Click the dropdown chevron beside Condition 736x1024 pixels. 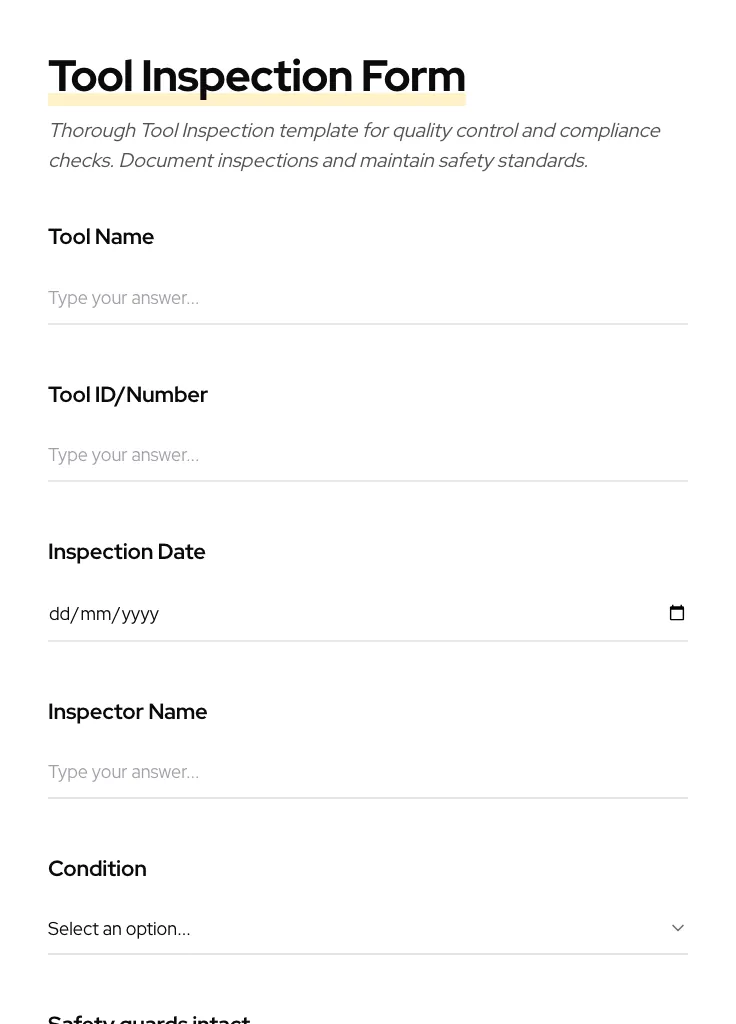click(x=678, y=928)
